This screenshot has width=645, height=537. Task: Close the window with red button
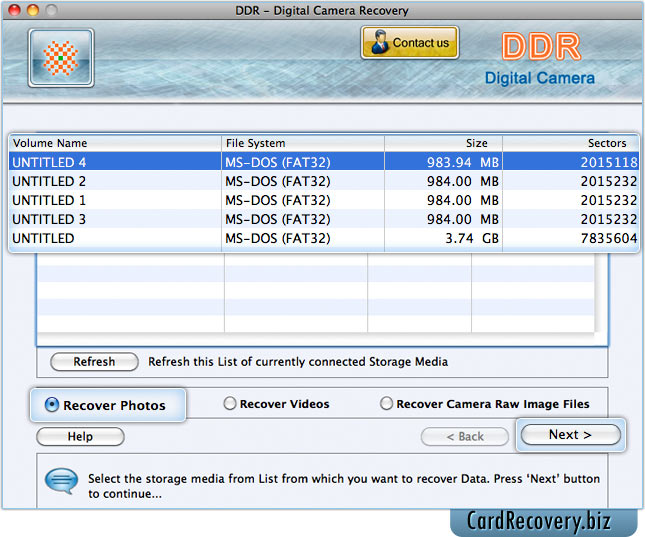coord(14,10)
